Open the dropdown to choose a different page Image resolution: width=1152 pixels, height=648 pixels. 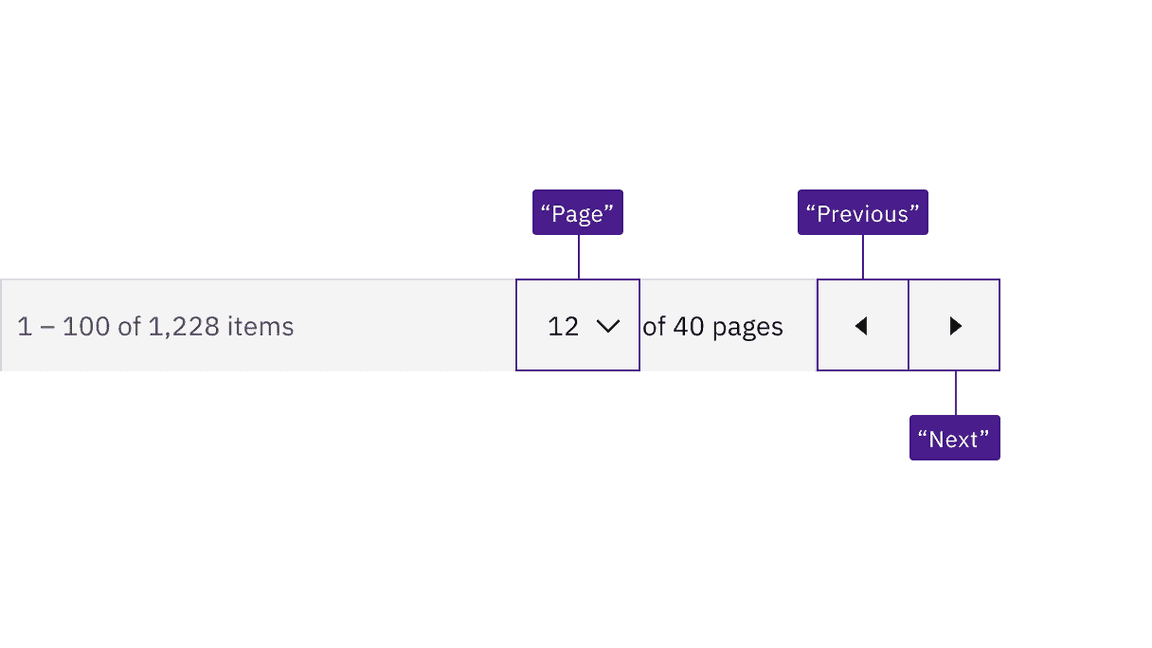coord(578,325)
